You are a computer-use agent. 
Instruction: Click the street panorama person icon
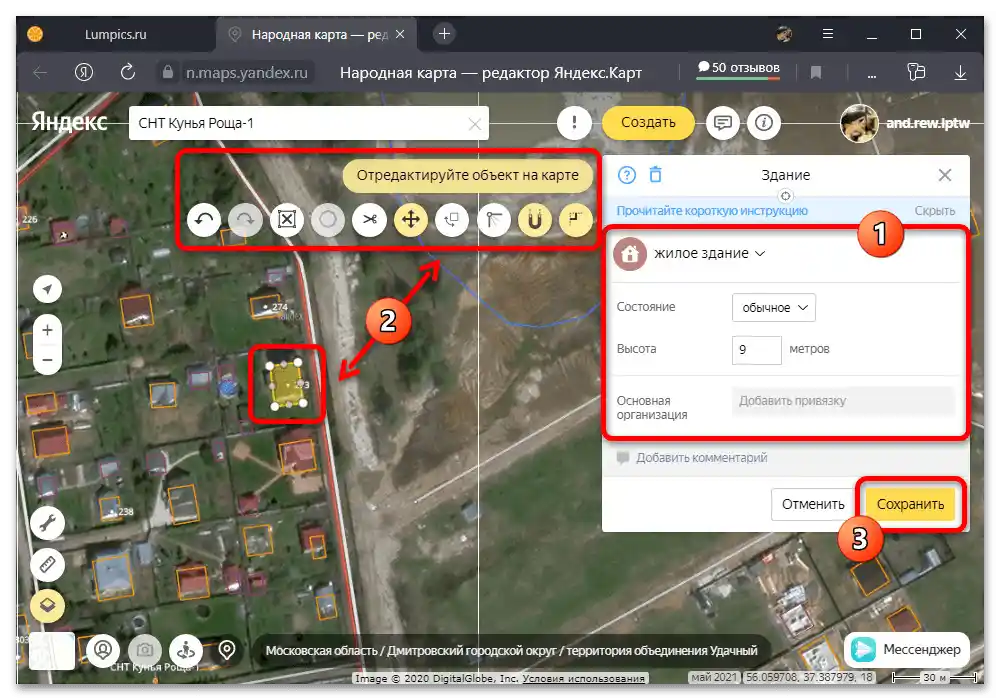tap(186, 650)
